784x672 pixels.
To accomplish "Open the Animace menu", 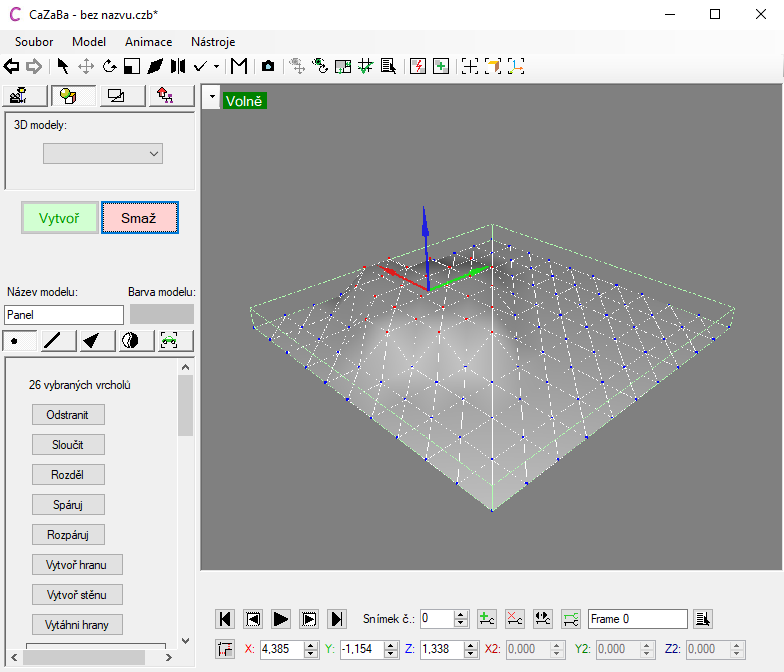I will (148, 42).
